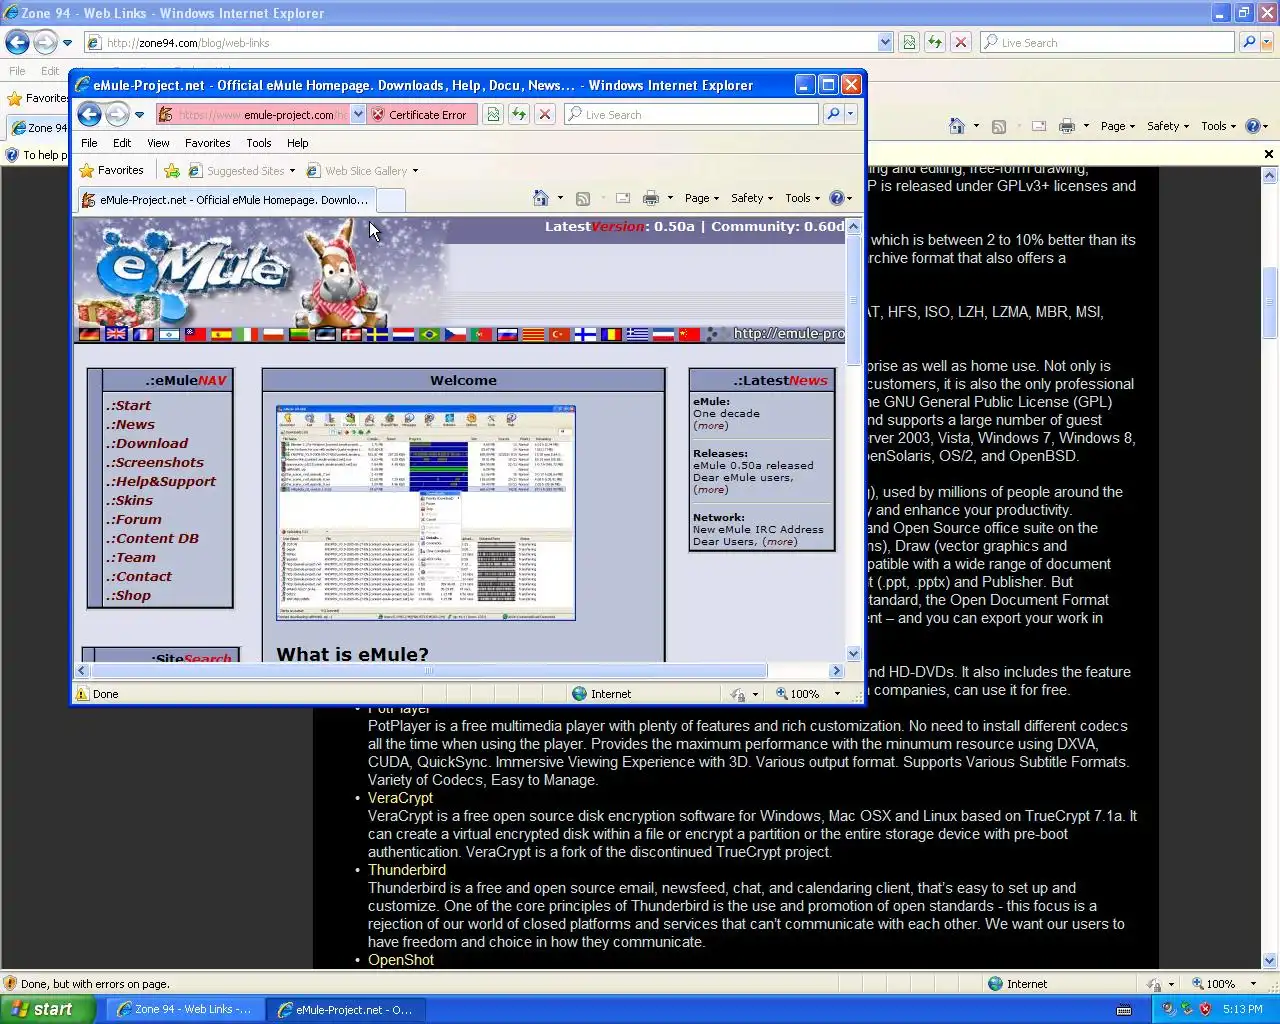
Task: Open Edit menu in eMule window
Action: (122, 143)
